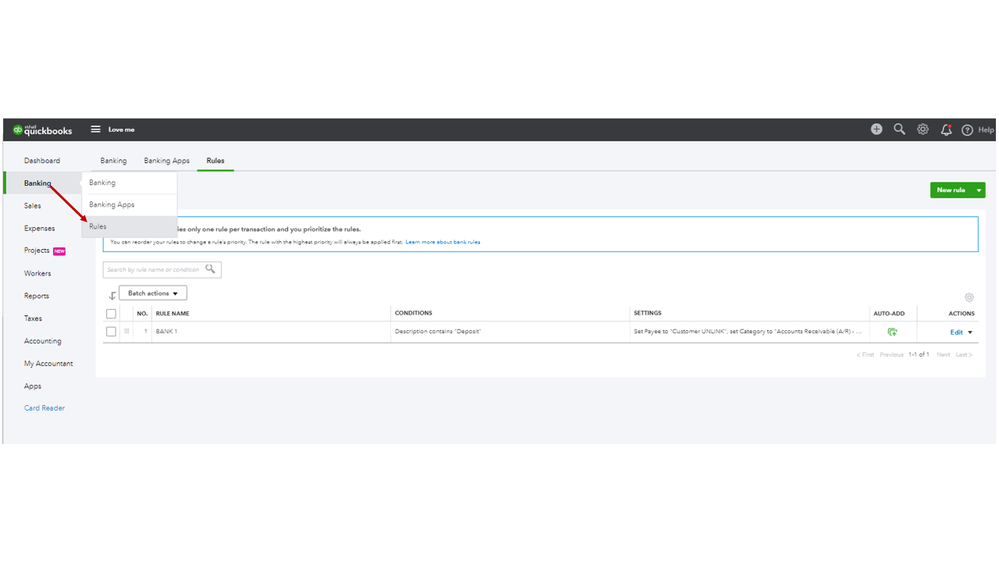Click Edit for the BANK 1 rule
The image size is (999, 562).
click(956, 332)
